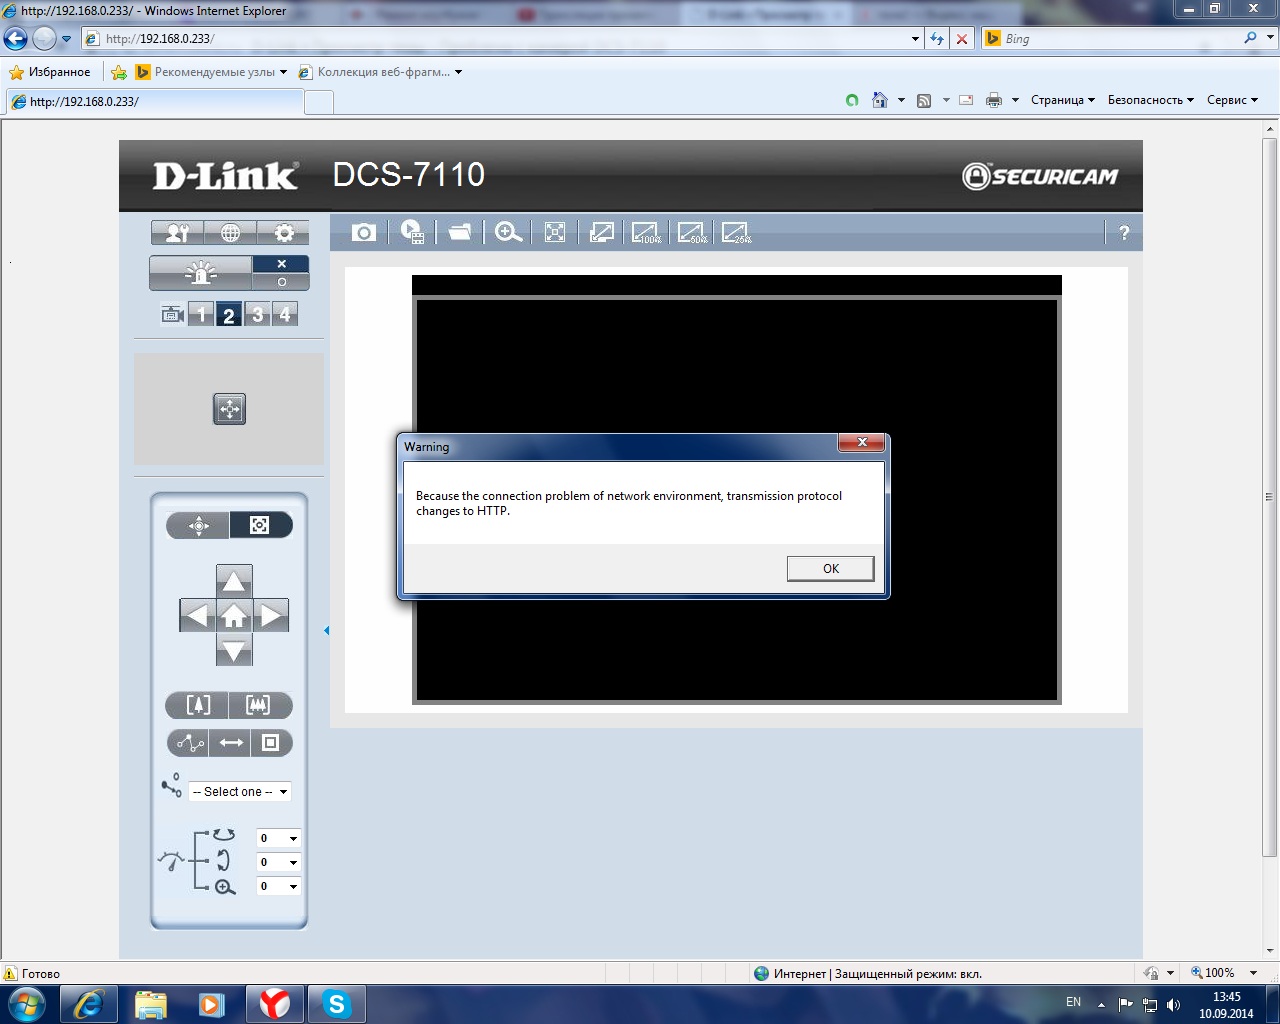Select video stream 1
The height and width of the screenshot is (1024, 1280).
[x=201, y=315]
